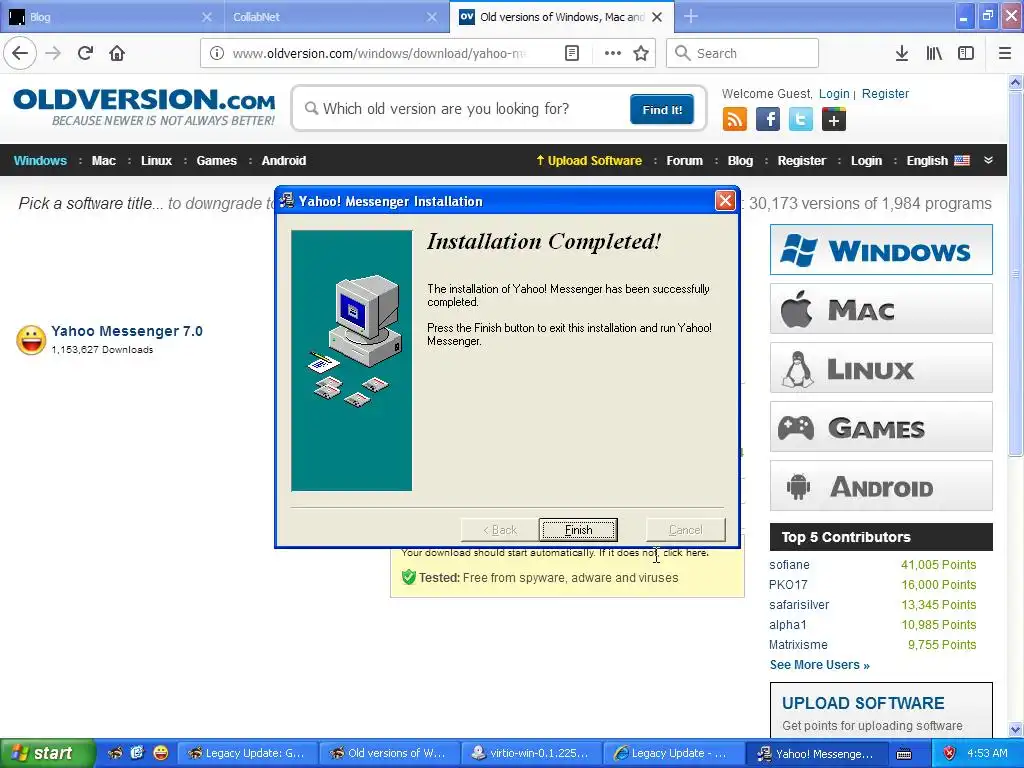Image resolution: width=1024 pixels, height=768 pixels.
Task: Select Mac in the site navigation bar
Action: 103,161
